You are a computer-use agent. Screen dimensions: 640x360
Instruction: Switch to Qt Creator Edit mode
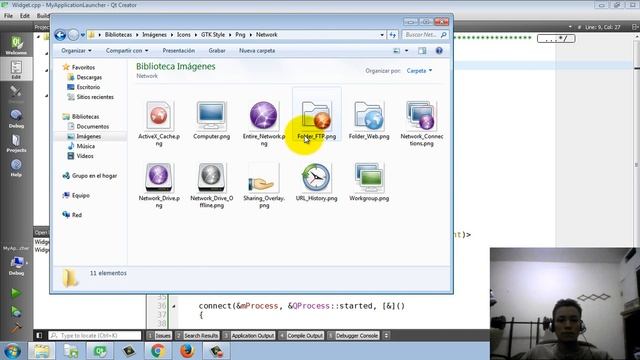click(x=16, y=69)
